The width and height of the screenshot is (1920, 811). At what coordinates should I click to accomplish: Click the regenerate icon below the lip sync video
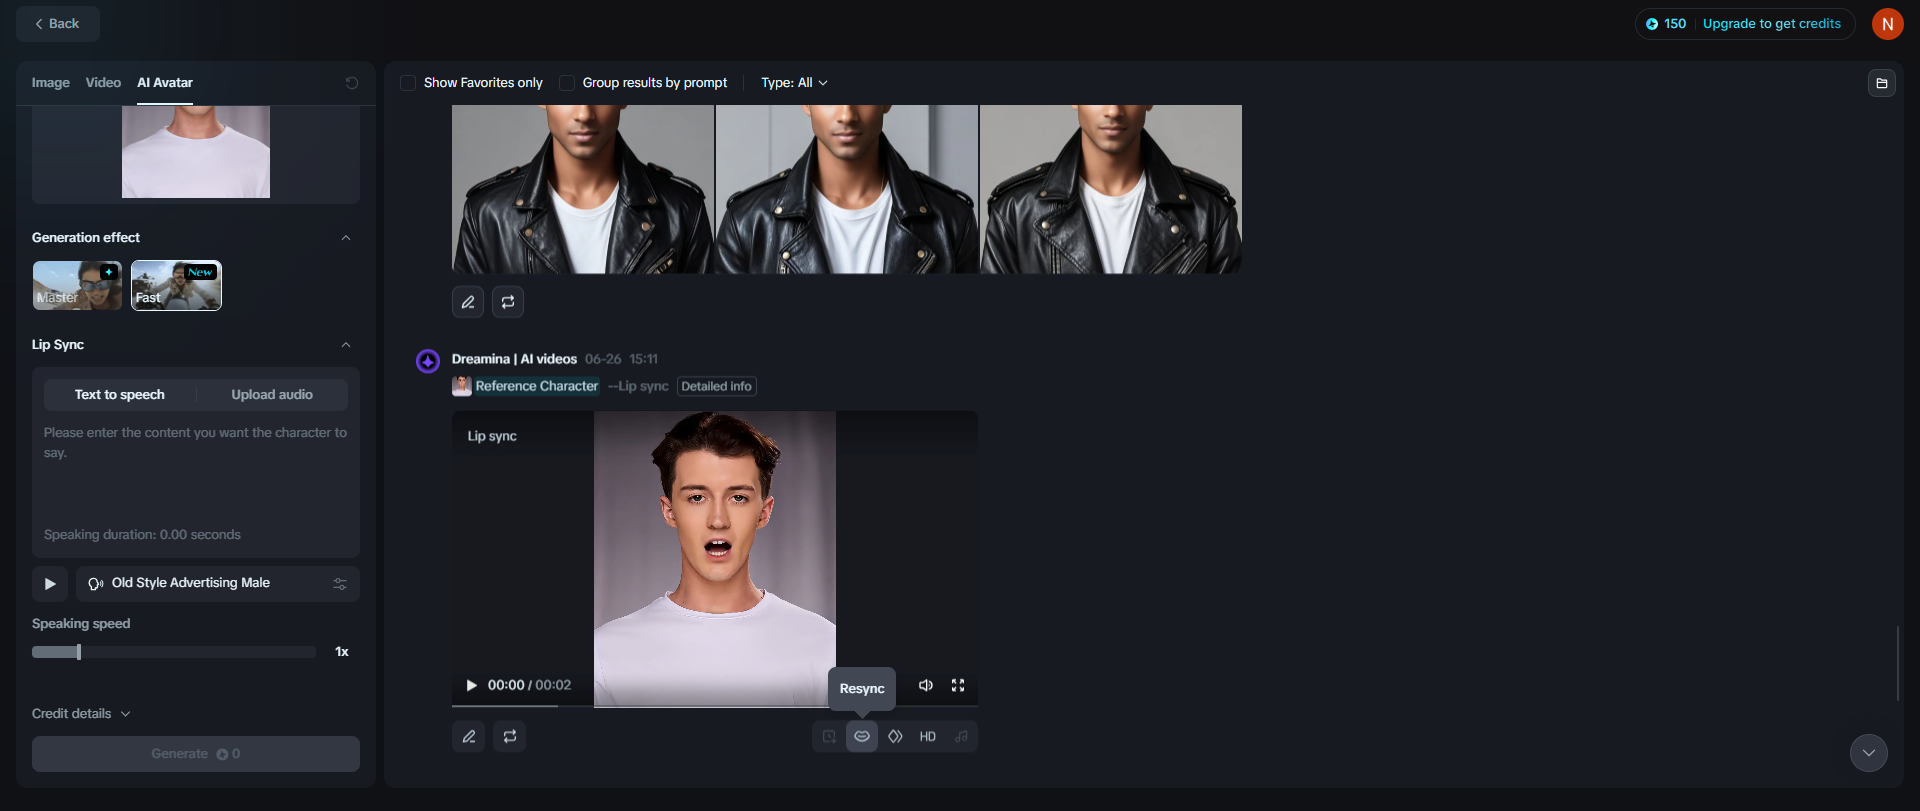509,736
